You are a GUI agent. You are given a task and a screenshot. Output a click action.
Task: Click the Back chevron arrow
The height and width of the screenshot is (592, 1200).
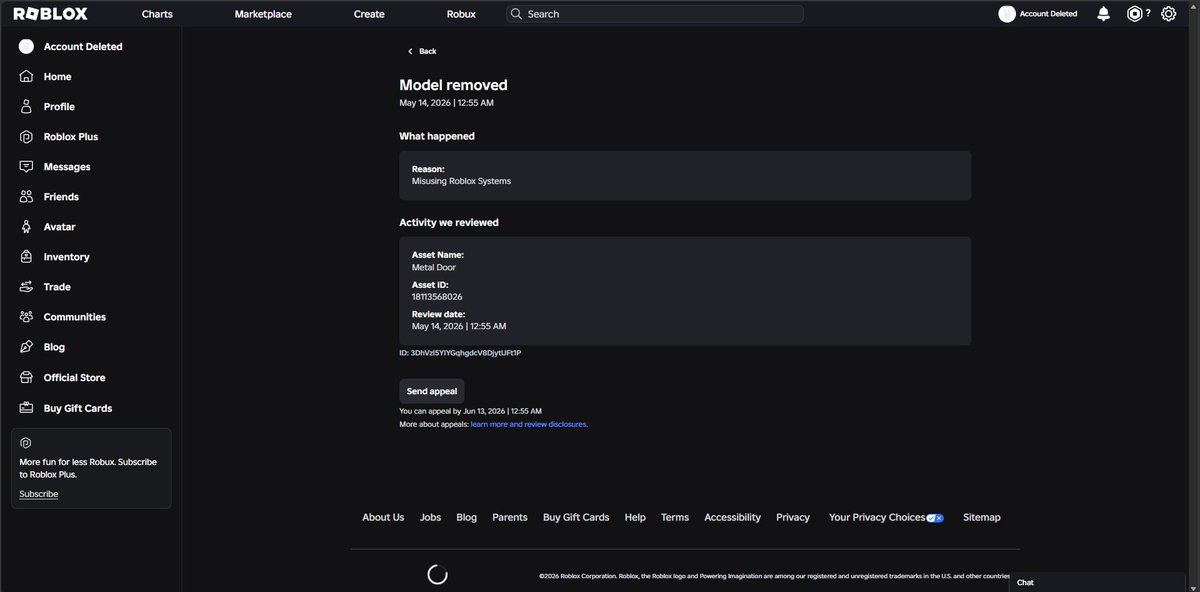410,51
